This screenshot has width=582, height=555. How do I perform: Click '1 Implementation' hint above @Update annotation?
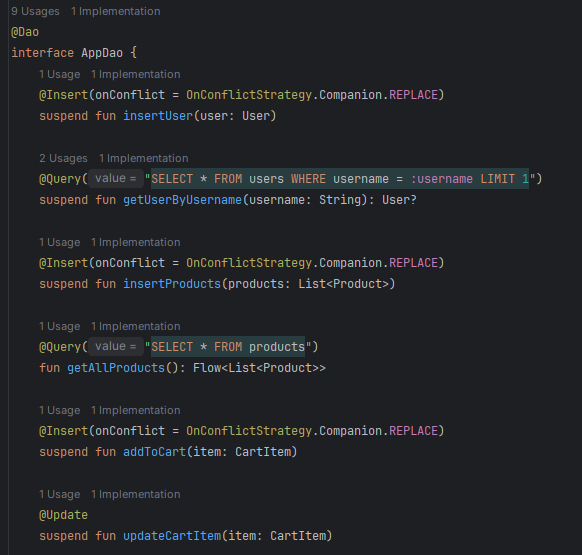click(136, 494)
